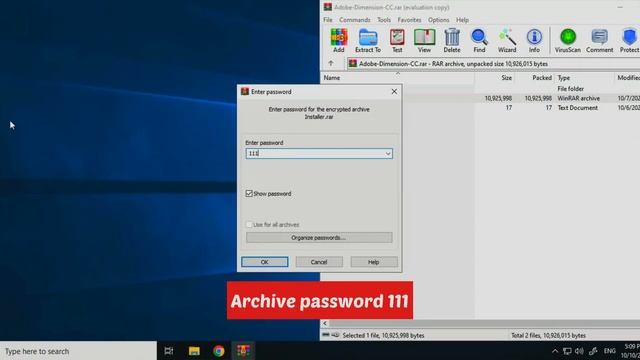
Task: Click the horizontal scrollbar left arrow
Action: click(x=325, y=323)
